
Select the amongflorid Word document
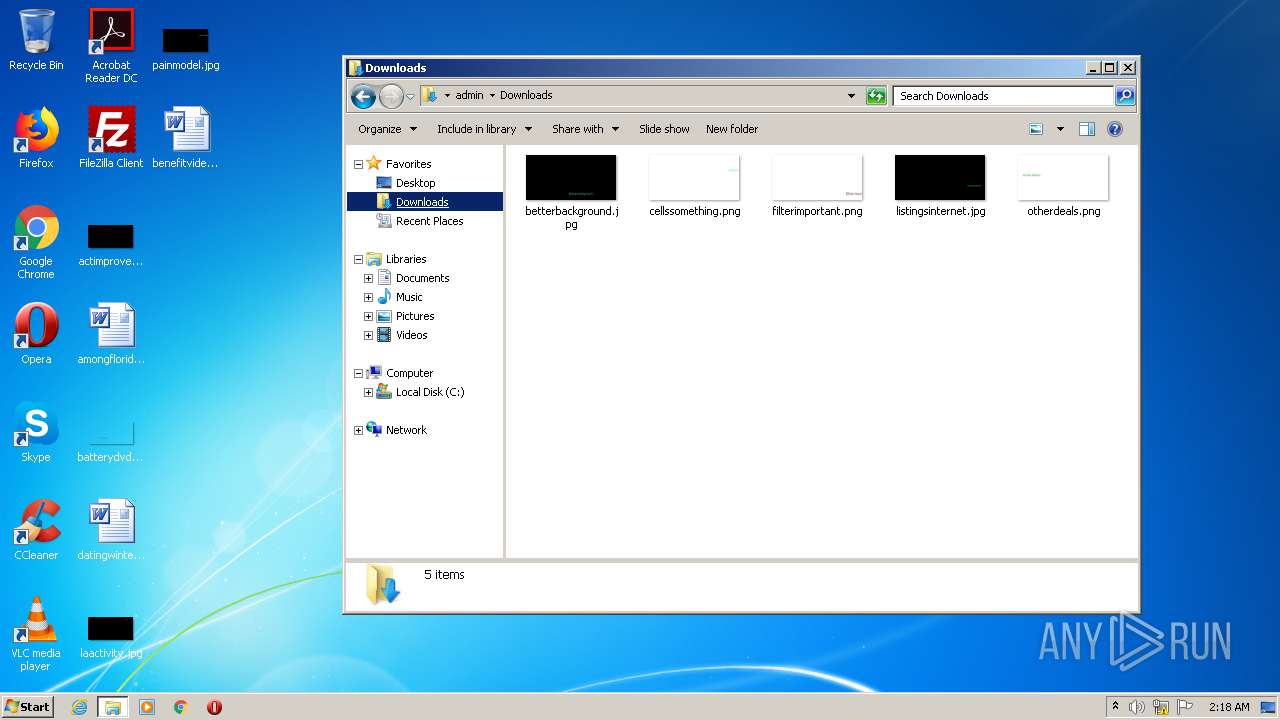[x=111, y=334]
